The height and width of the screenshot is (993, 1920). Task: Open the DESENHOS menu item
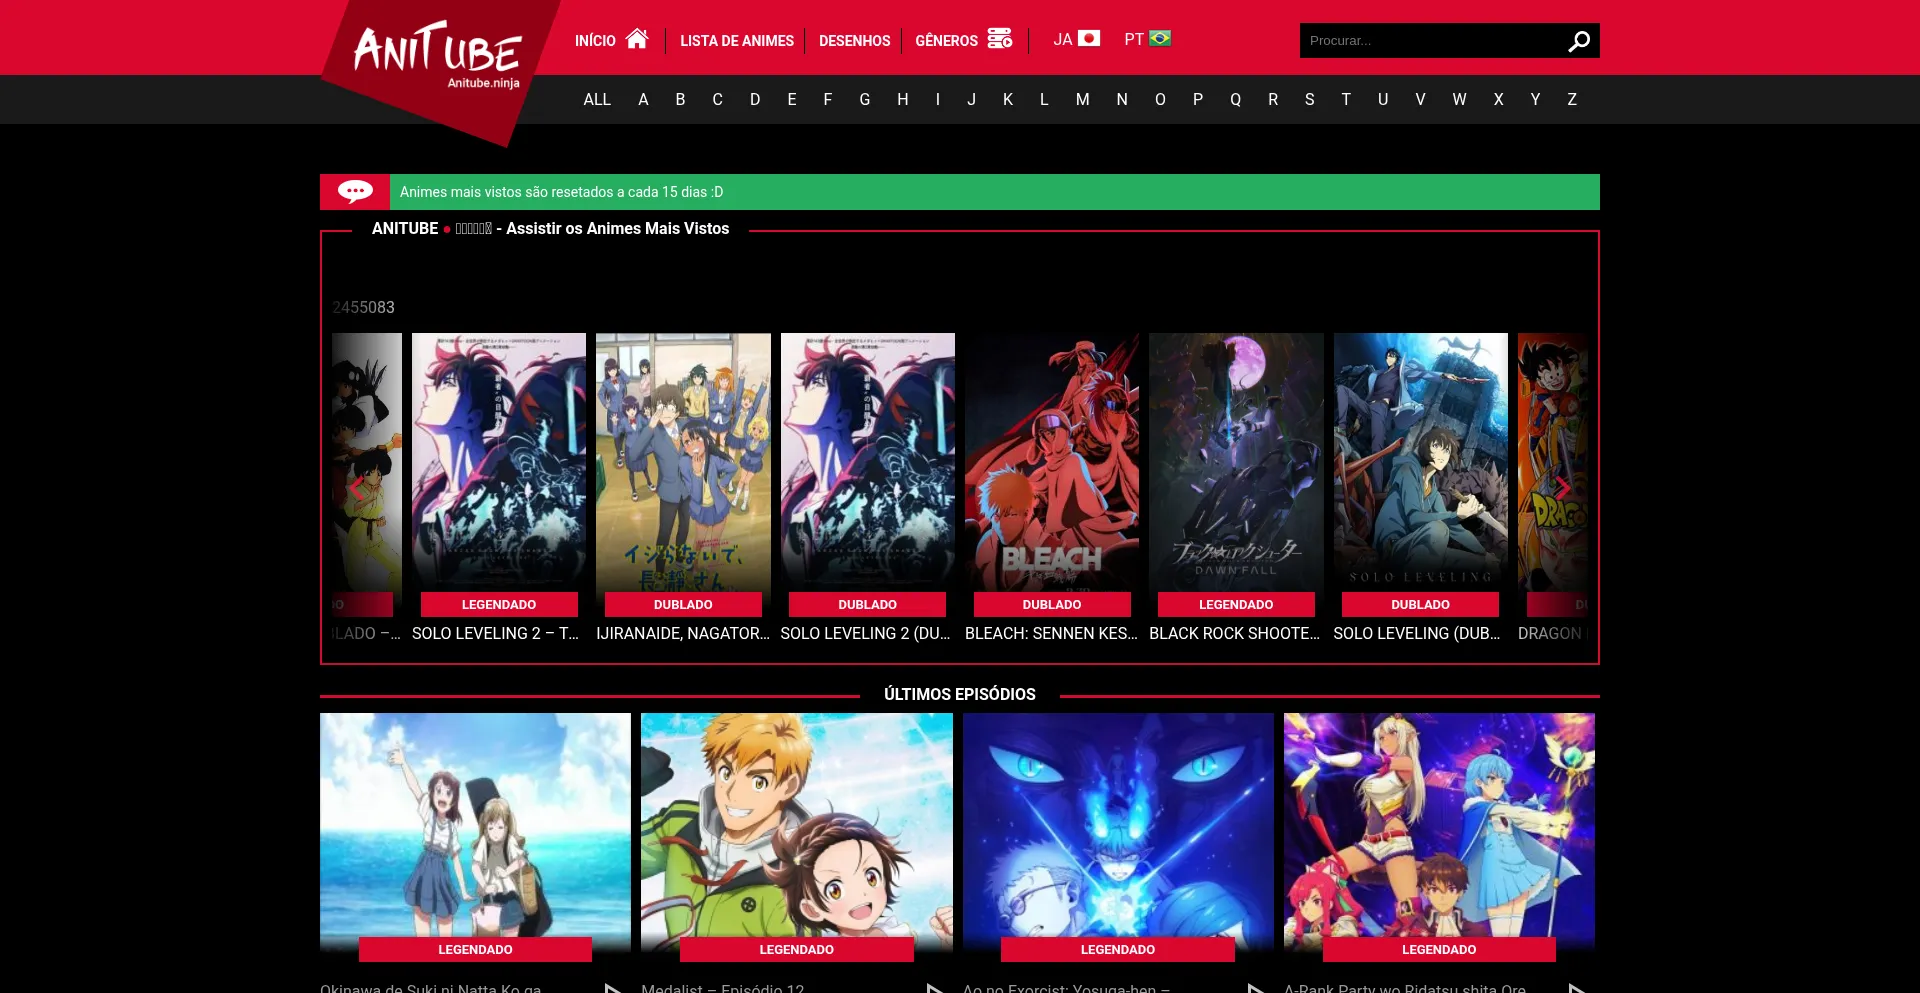pos(854,41)
